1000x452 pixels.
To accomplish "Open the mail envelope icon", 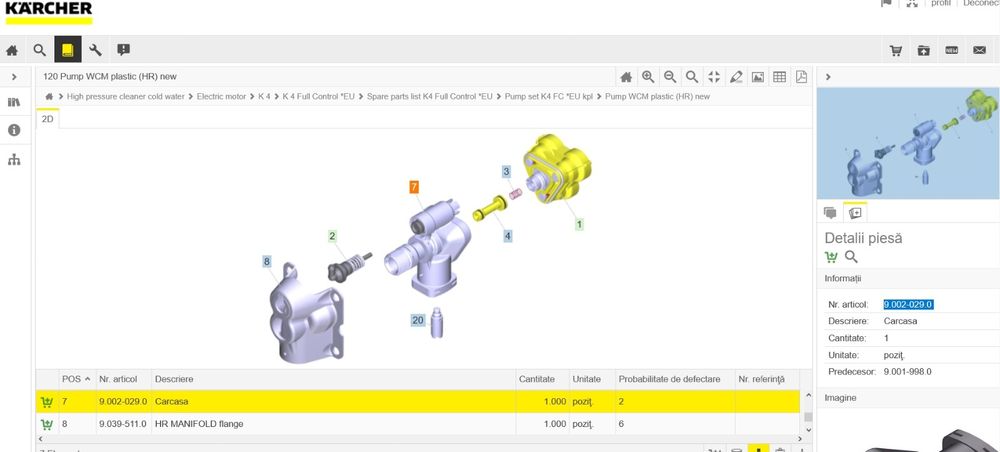I will click(980, 50).
